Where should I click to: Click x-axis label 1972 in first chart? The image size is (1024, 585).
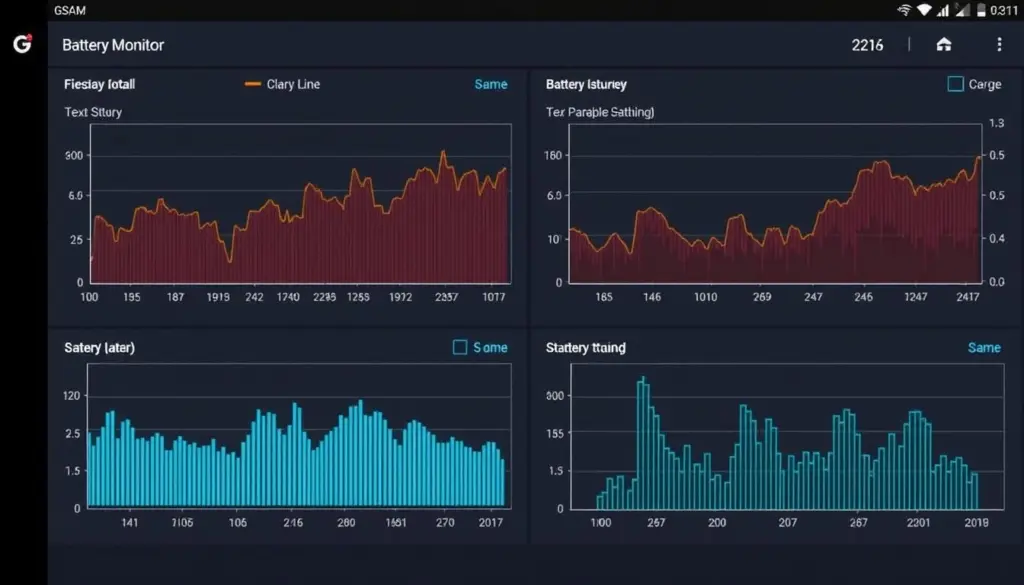click(400, 297)
